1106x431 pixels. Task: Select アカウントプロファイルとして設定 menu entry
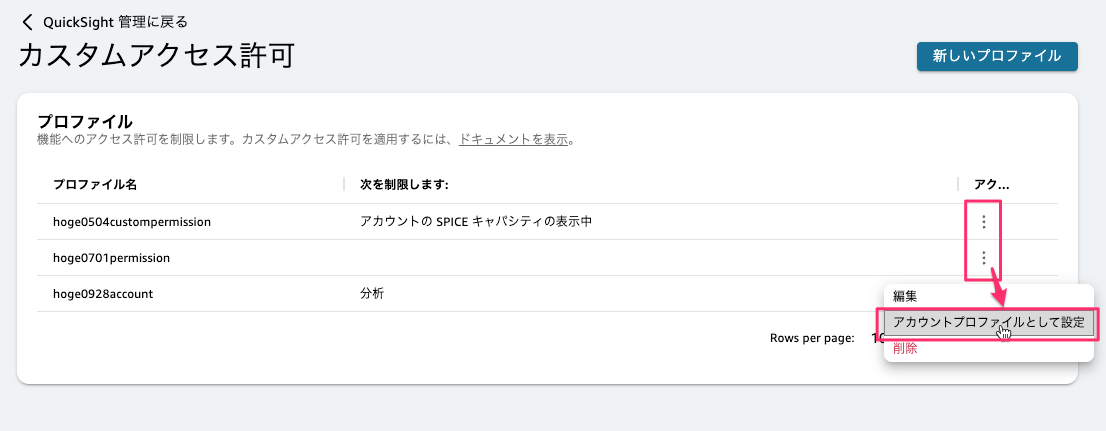click(x=988, y=322)
